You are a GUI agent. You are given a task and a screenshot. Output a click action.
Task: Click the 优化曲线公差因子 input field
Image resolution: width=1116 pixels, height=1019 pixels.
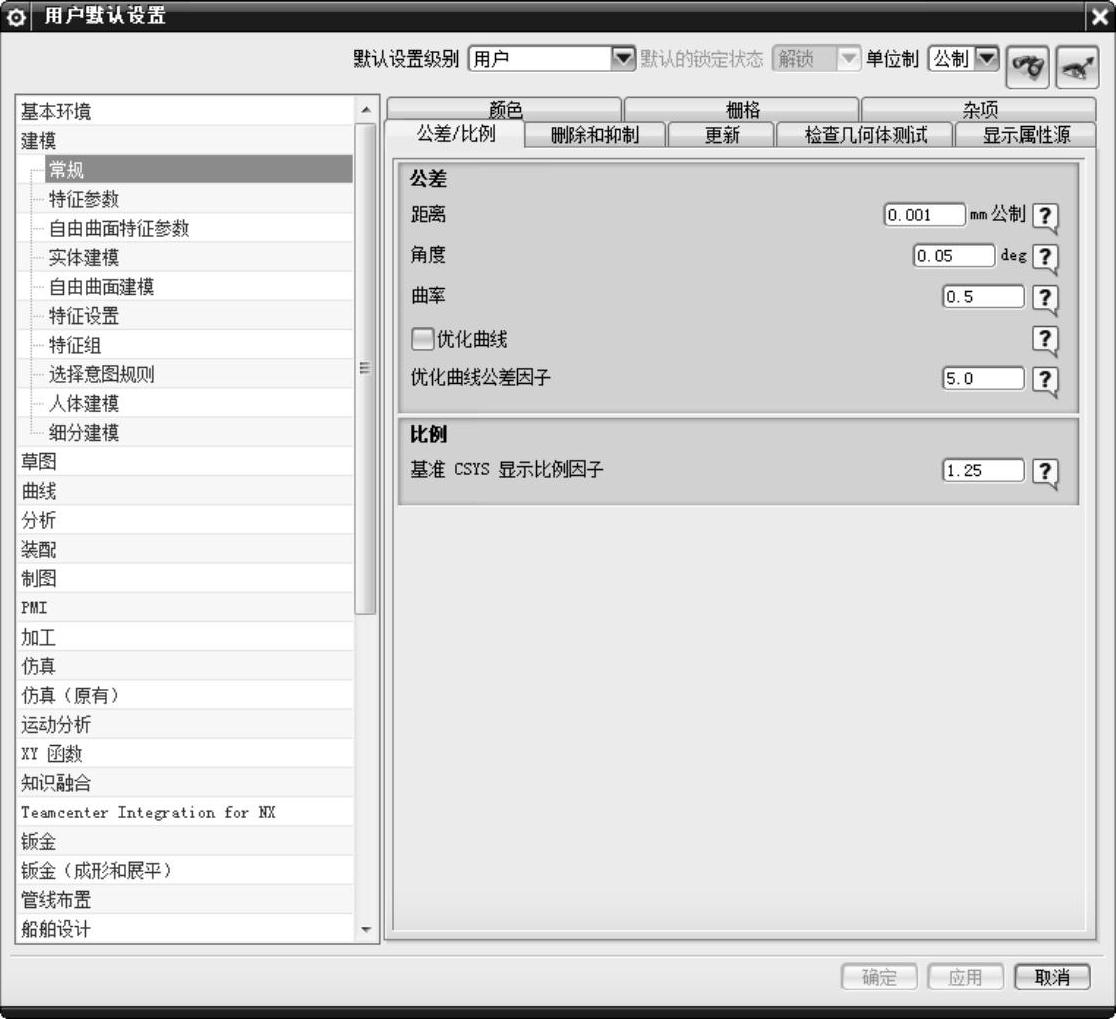(984, 379)
